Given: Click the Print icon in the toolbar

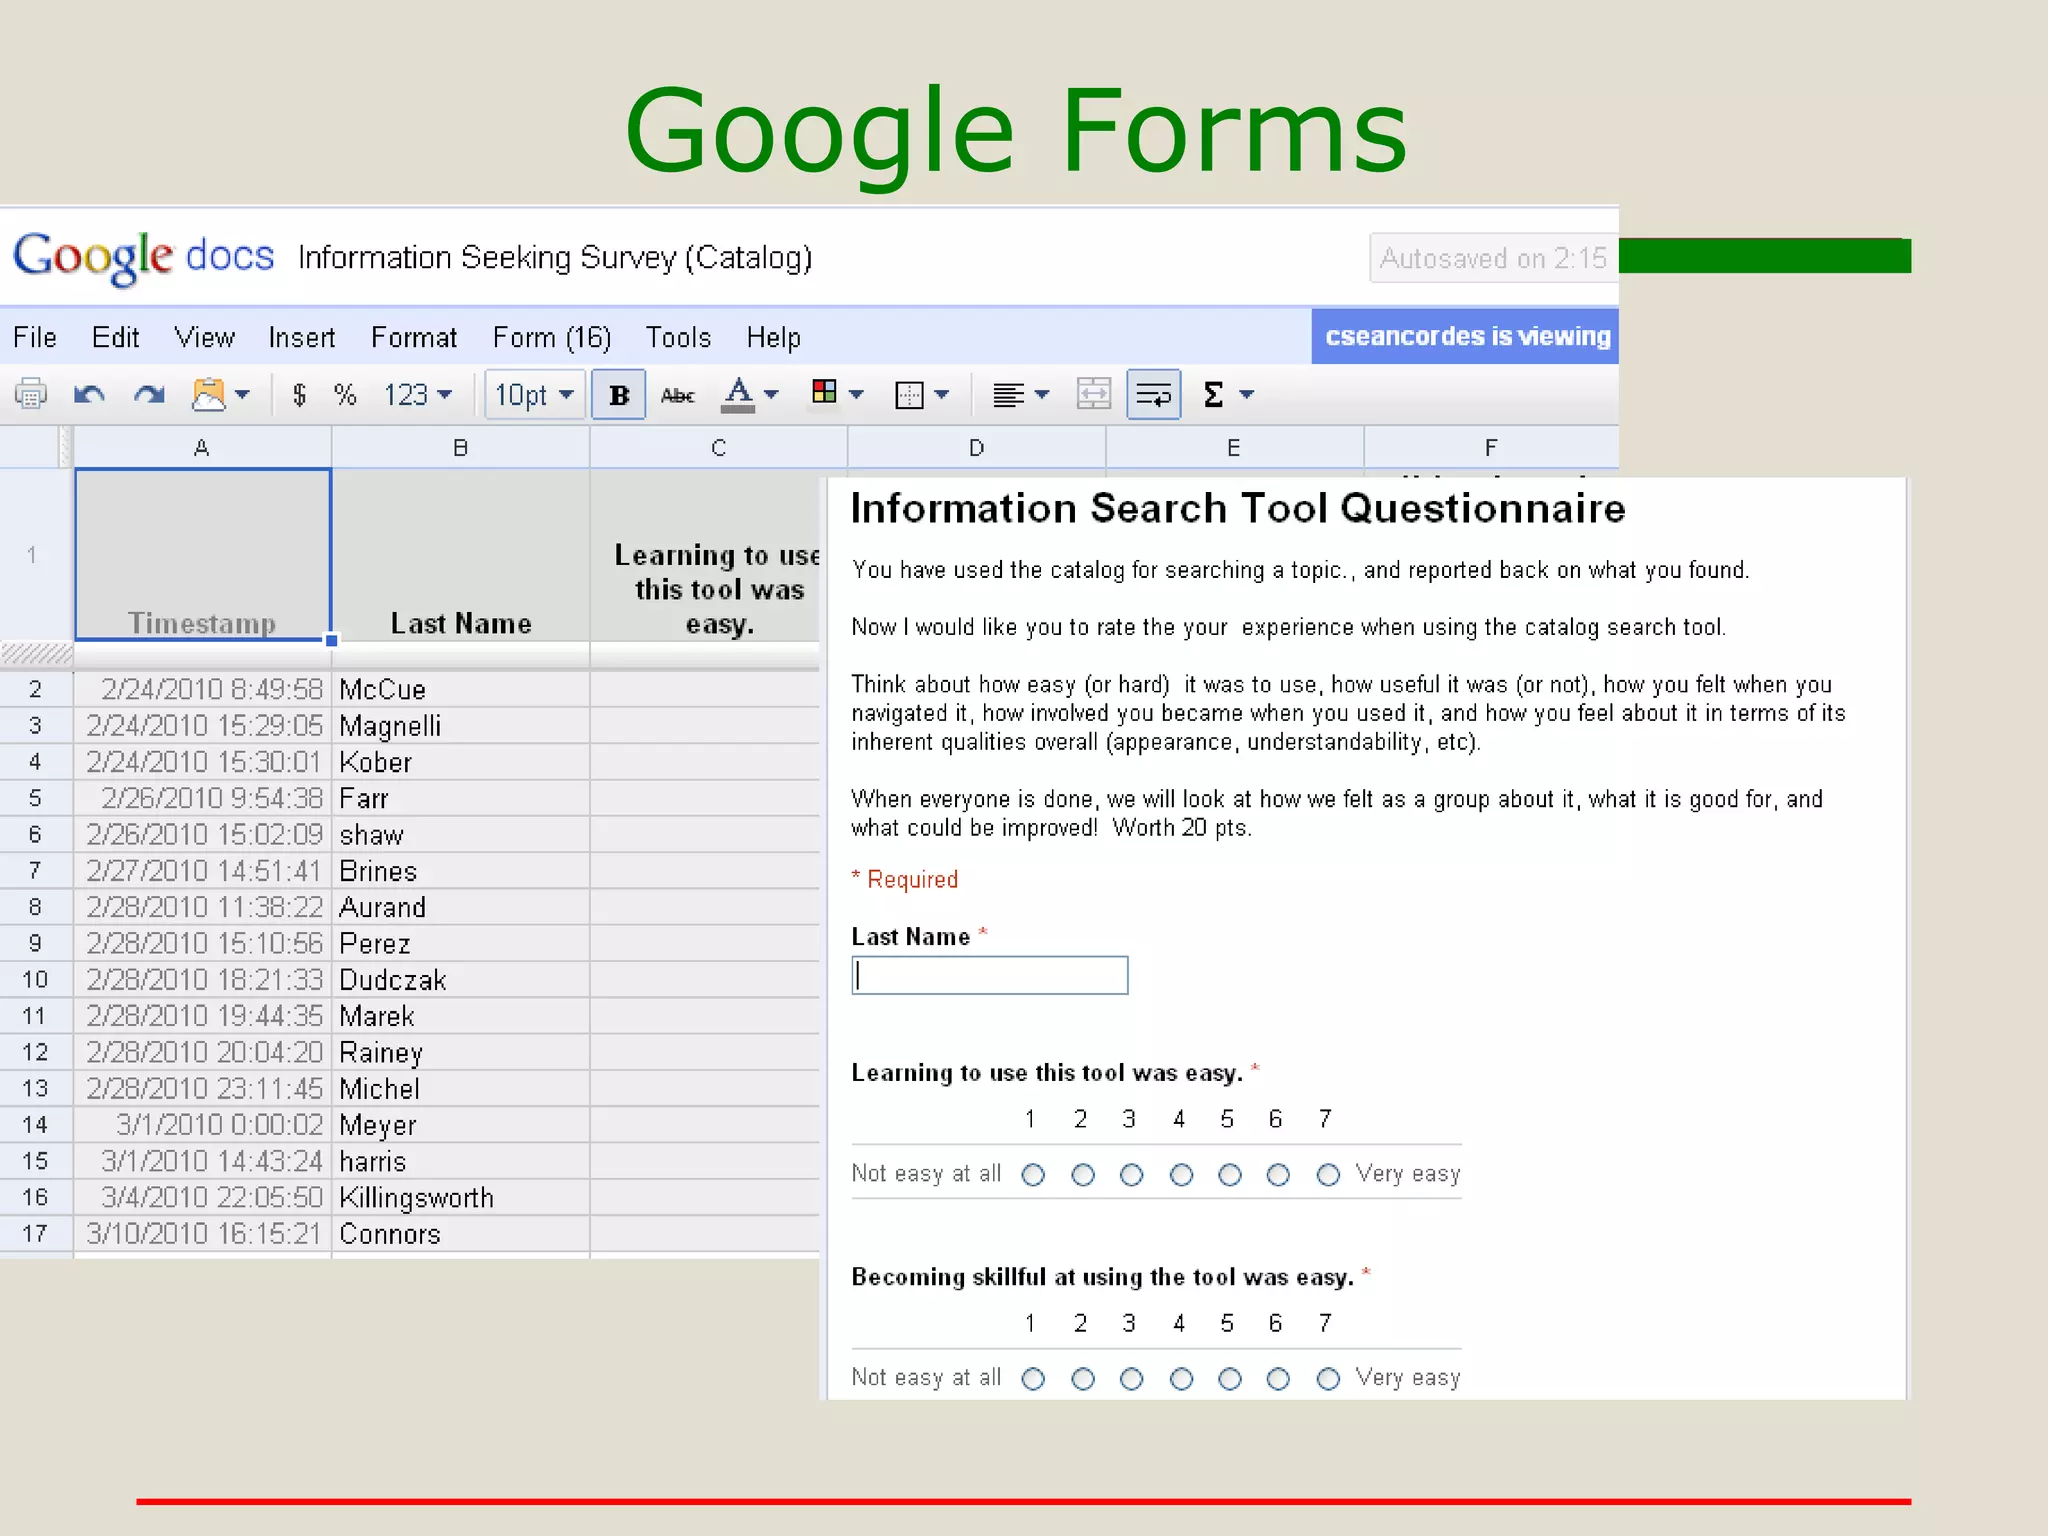Looking at the screenshot, I should [x=31, y=395].
